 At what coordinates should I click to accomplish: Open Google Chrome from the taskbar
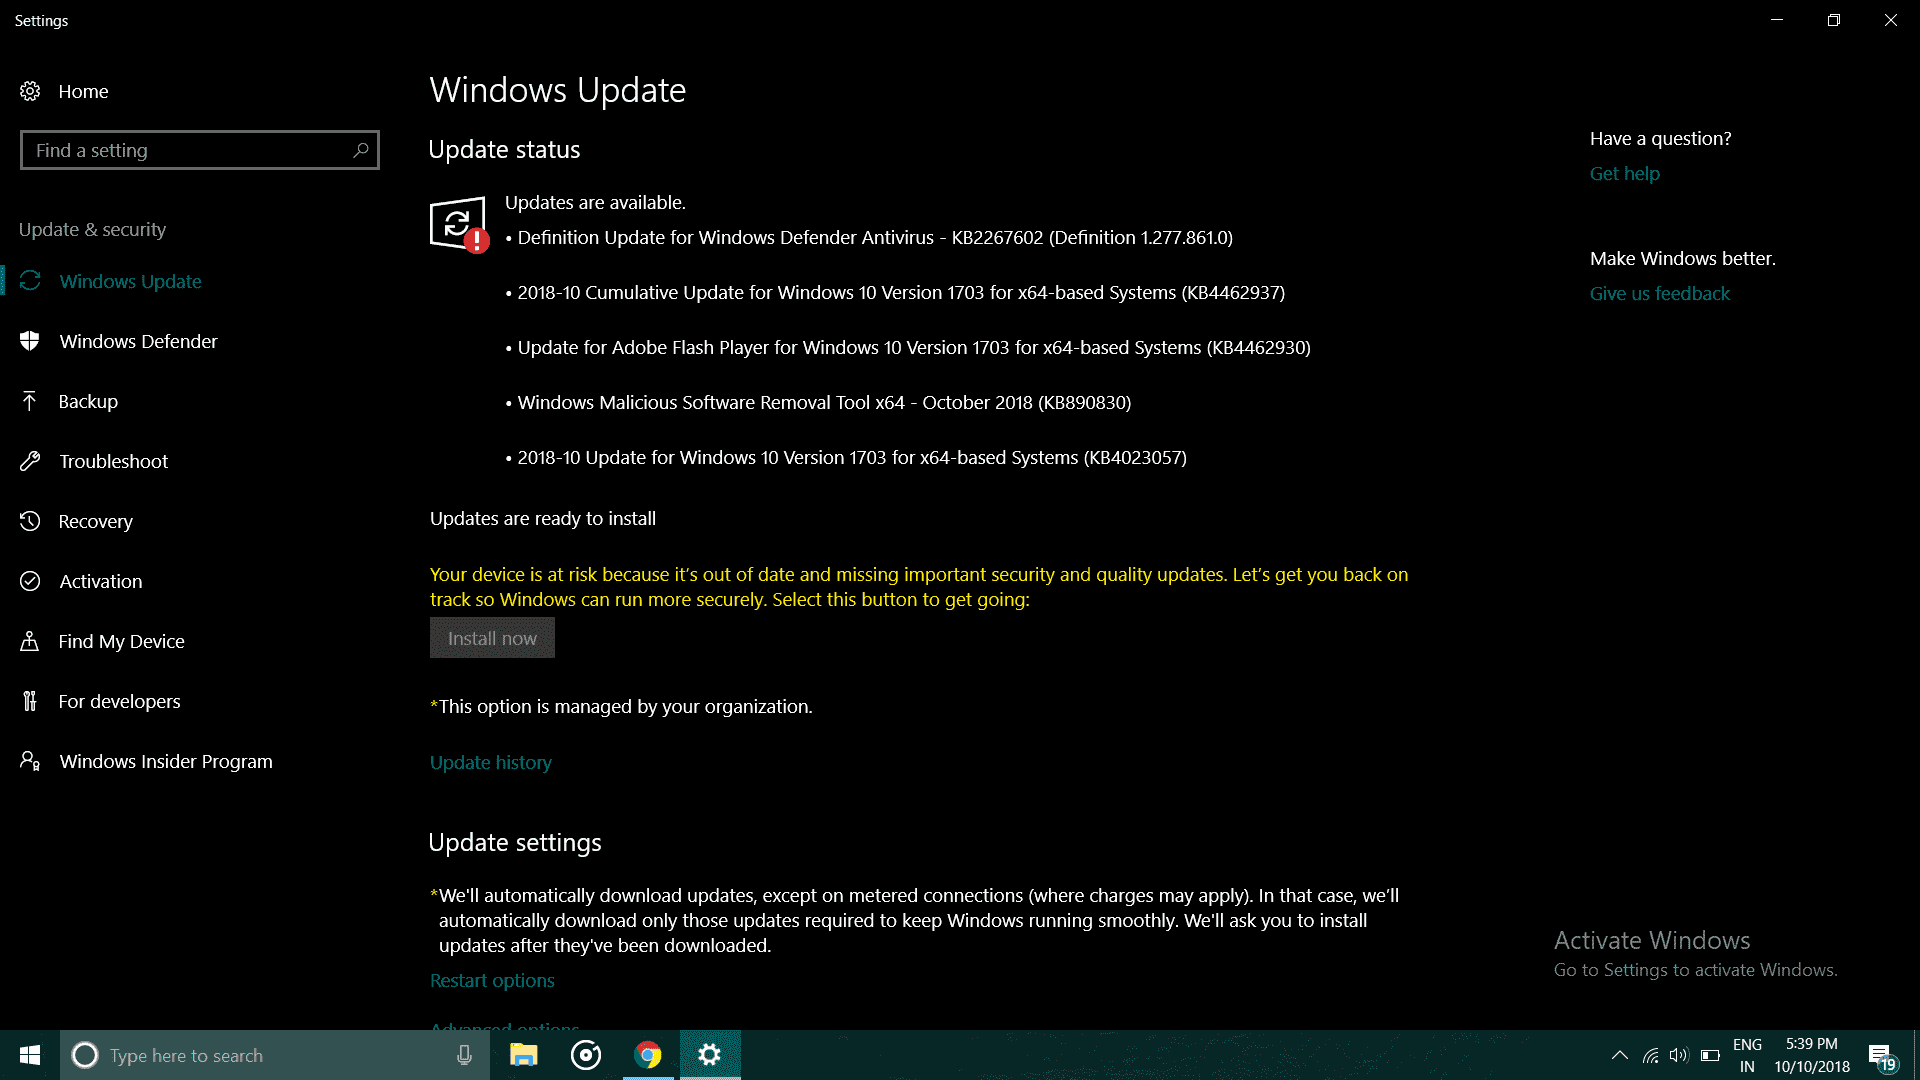648,1055
